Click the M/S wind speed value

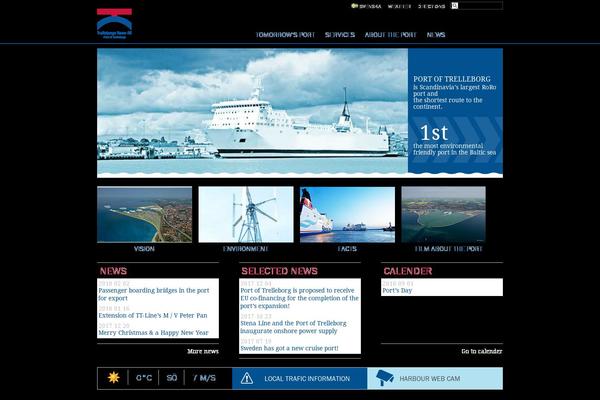[x=205, y=378]
